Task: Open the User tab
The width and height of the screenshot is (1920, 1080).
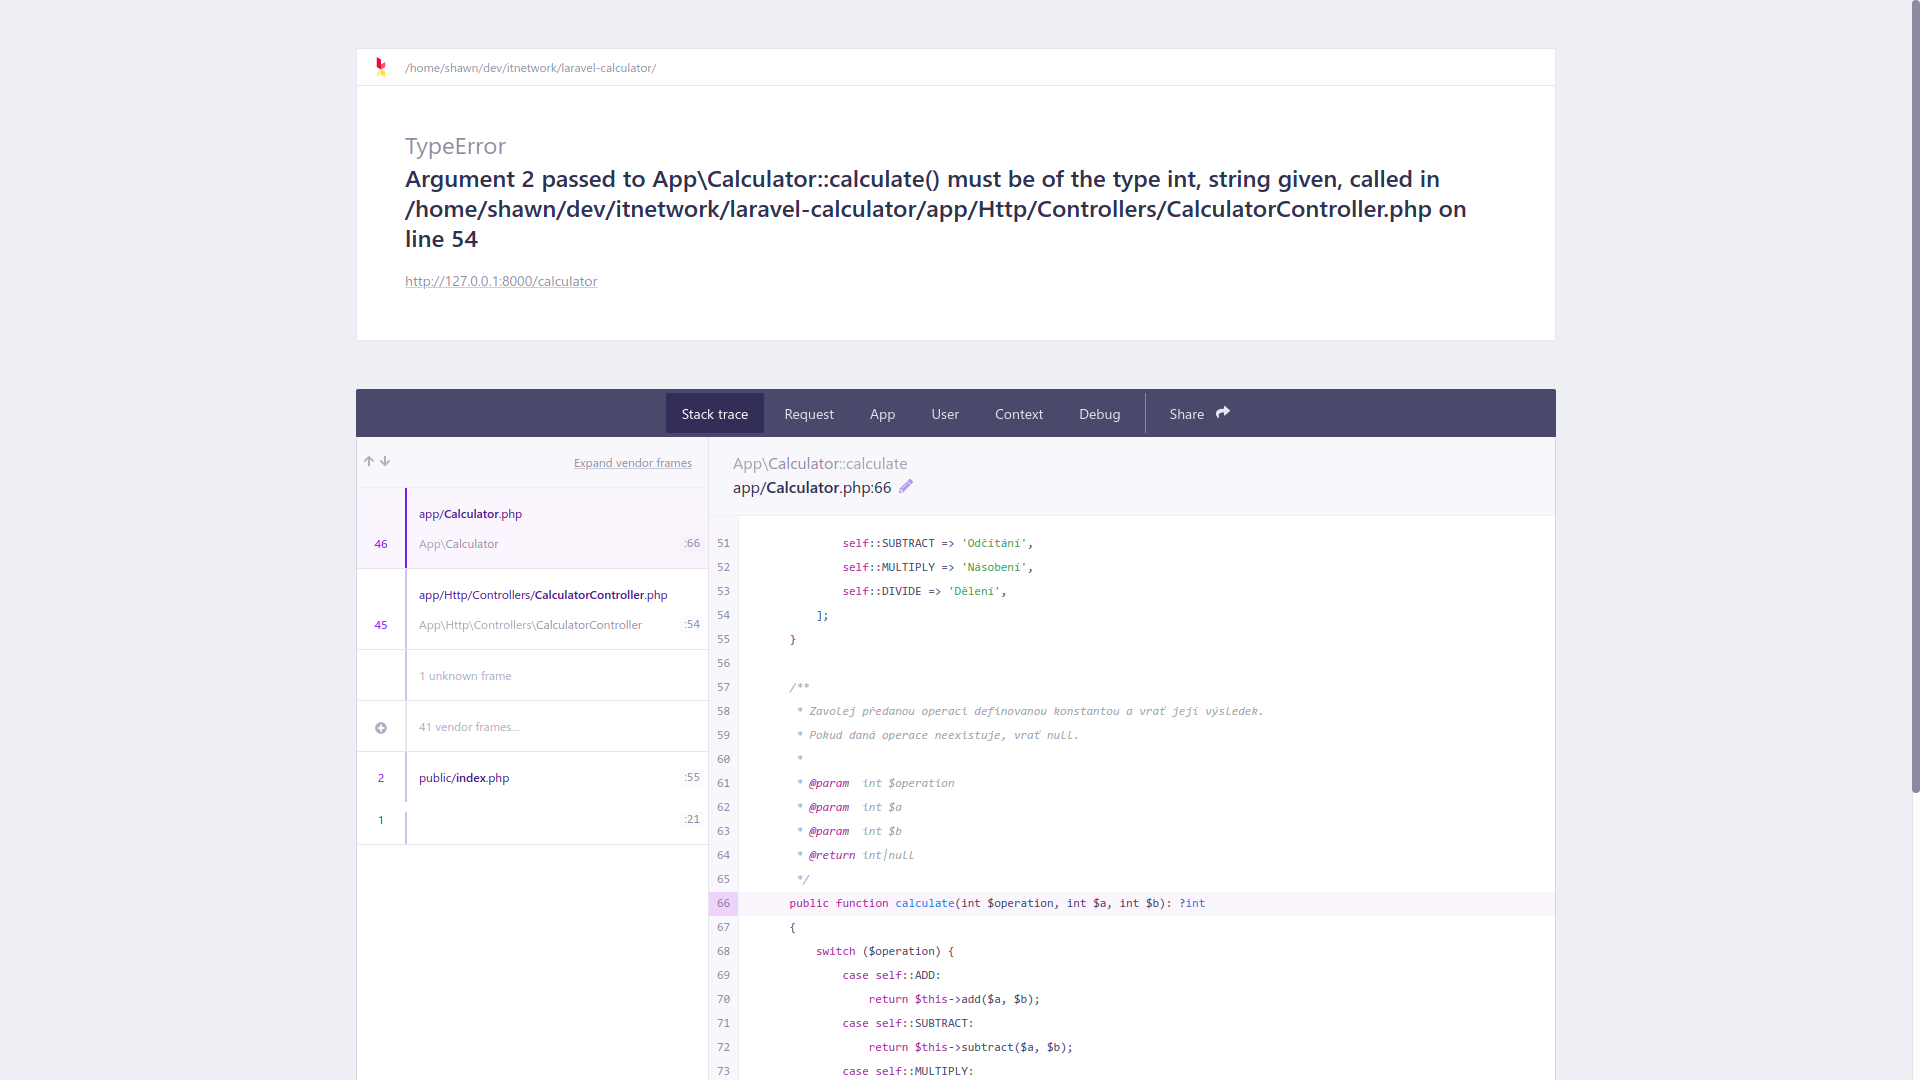Action: (x=944, y=413)
